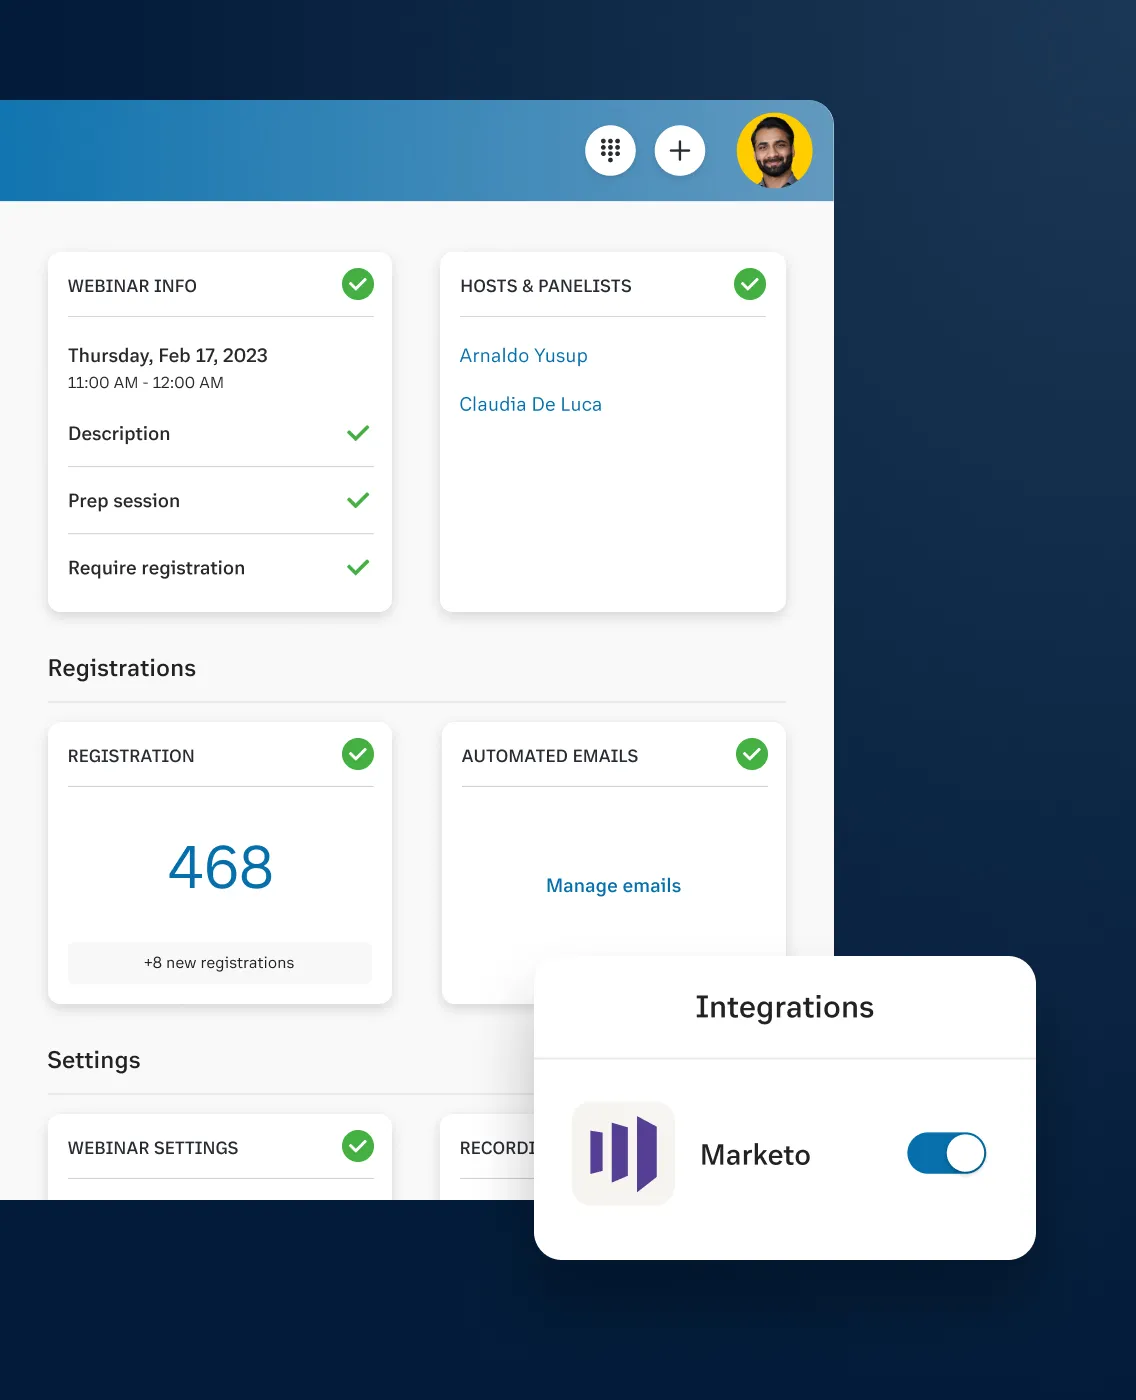Open Arnaldo Yusup's panelist profile
This screenshot has height=1400, width=1136.
523,356
